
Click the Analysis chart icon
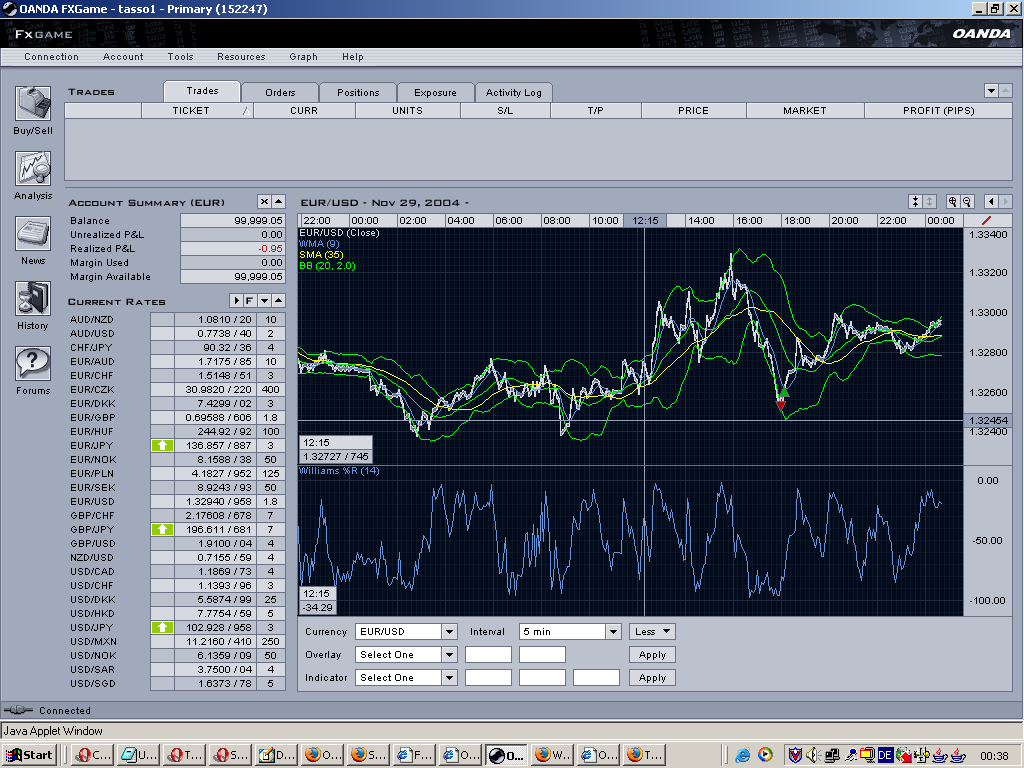point(33,170)
